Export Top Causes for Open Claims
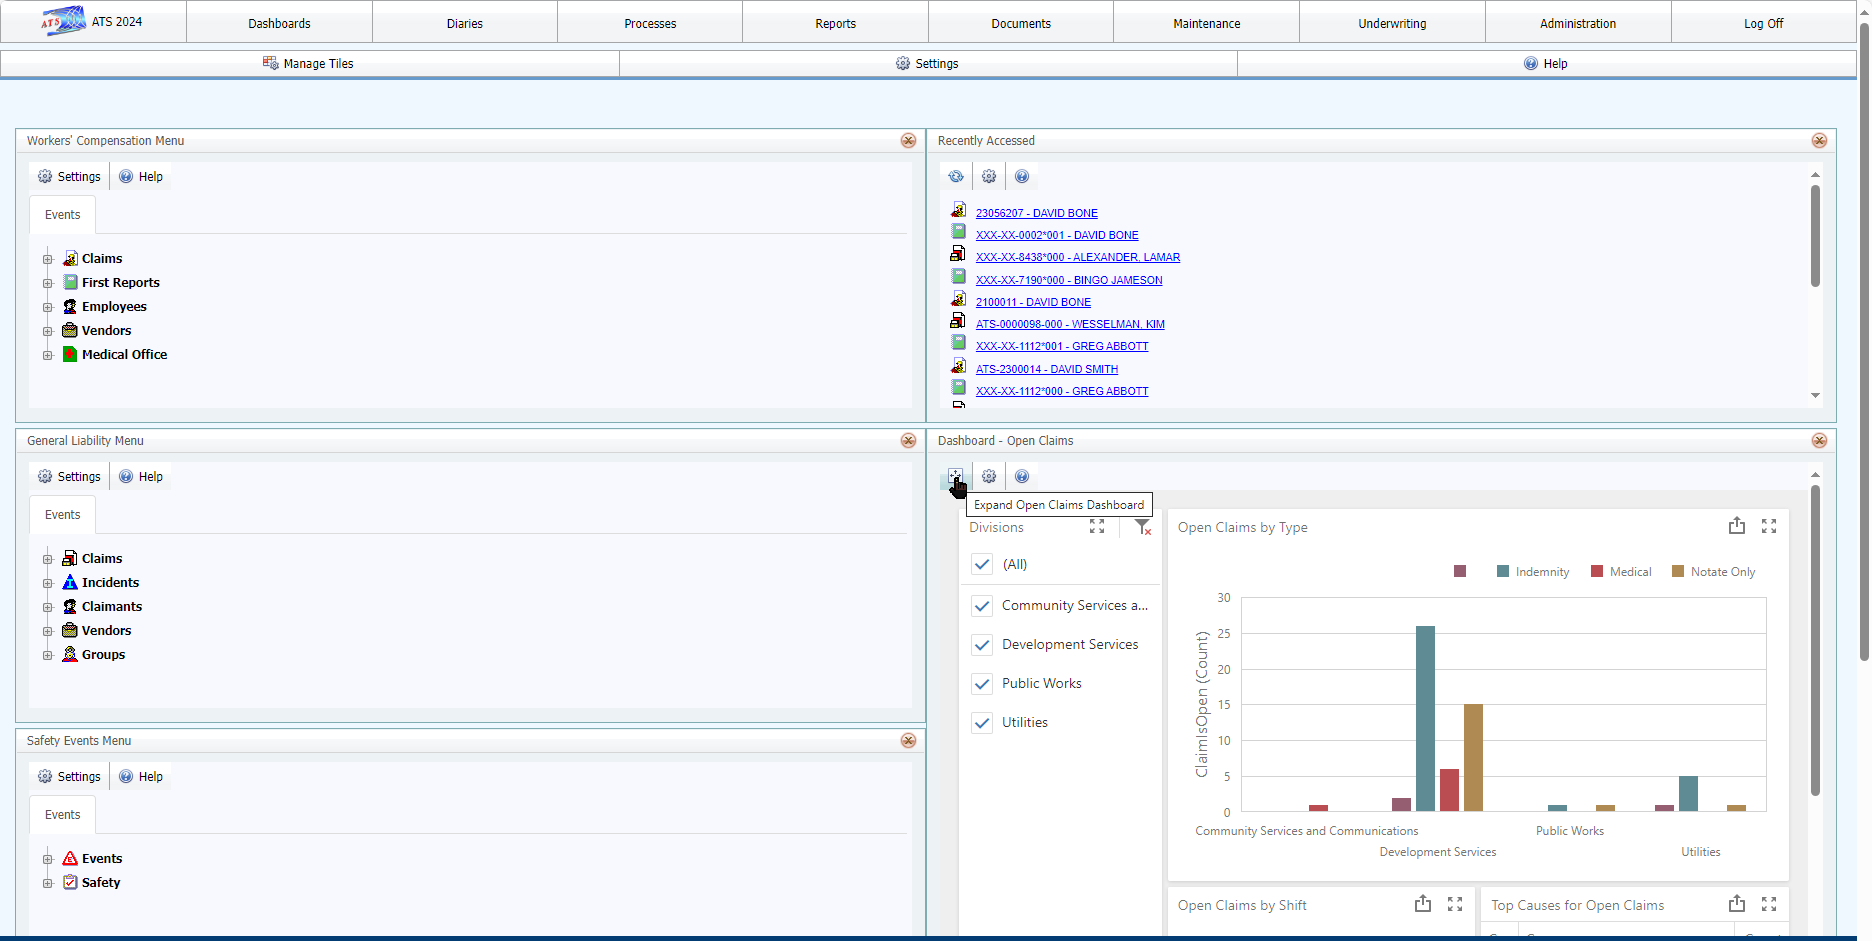 (x=1737, y=904)
